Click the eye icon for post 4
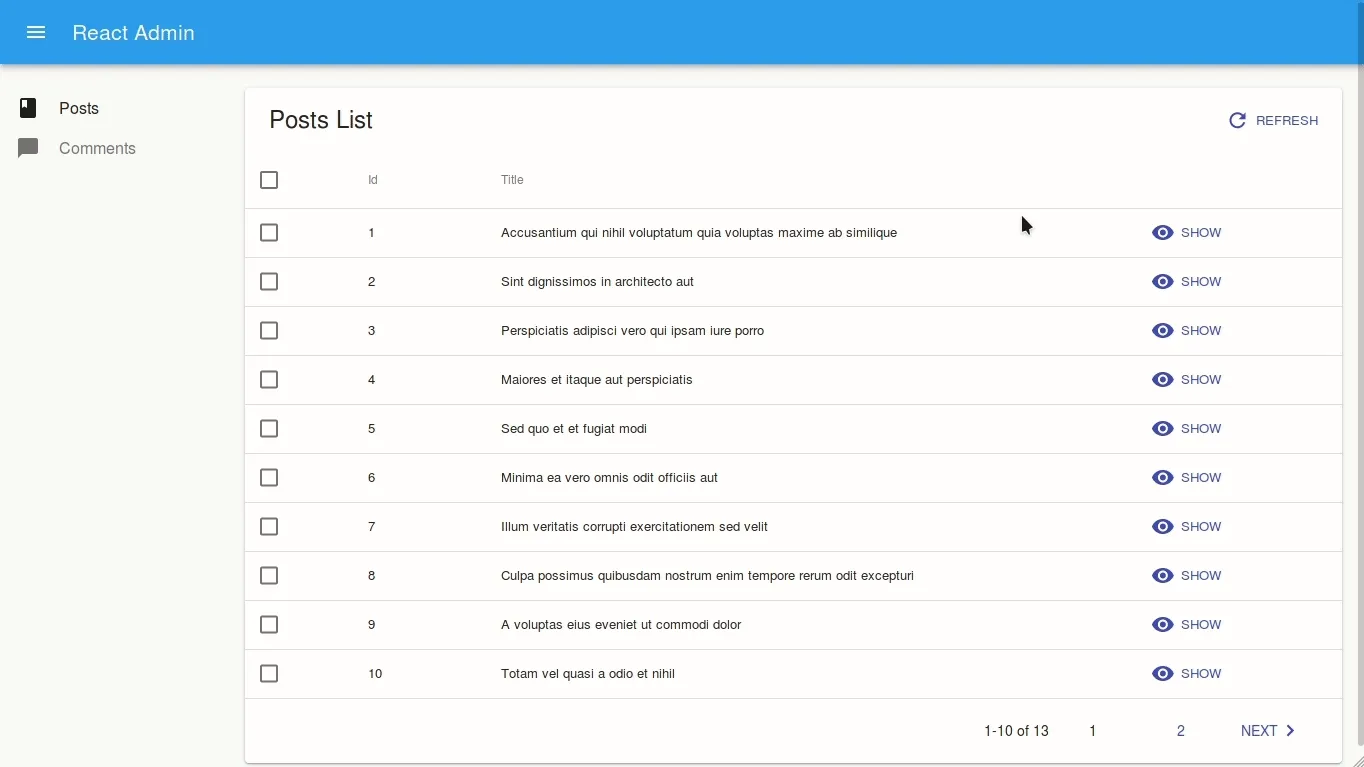Viewport: 1364px width, 767px height. (1162, 380)
